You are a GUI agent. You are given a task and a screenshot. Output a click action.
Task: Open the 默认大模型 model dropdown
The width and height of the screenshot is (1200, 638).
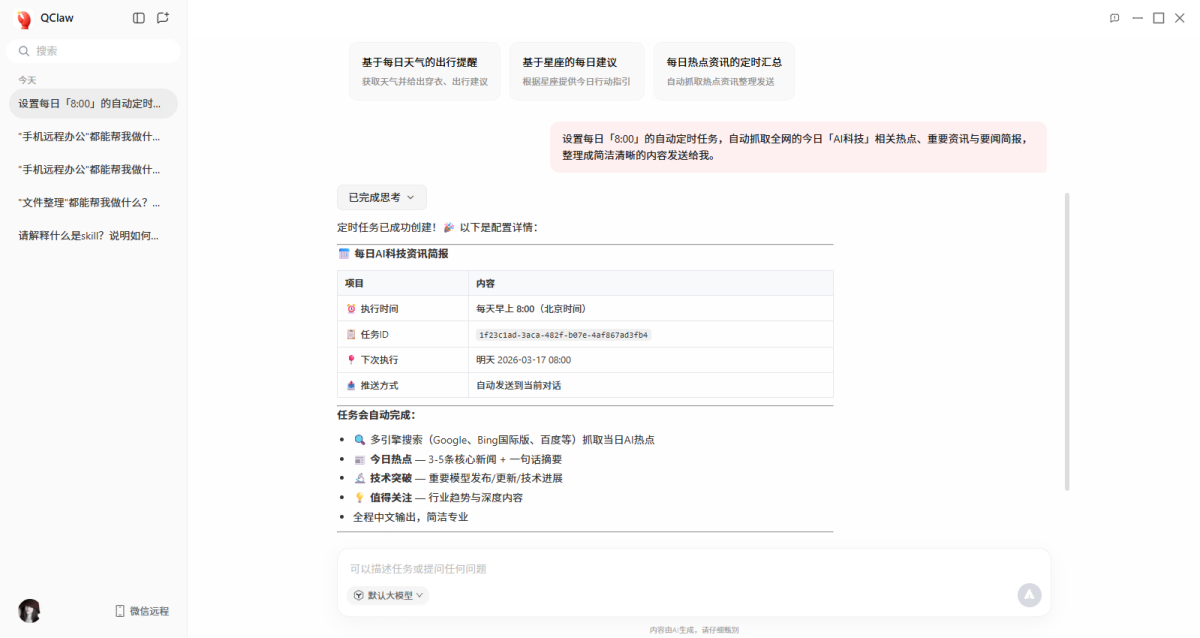point(388,595)
